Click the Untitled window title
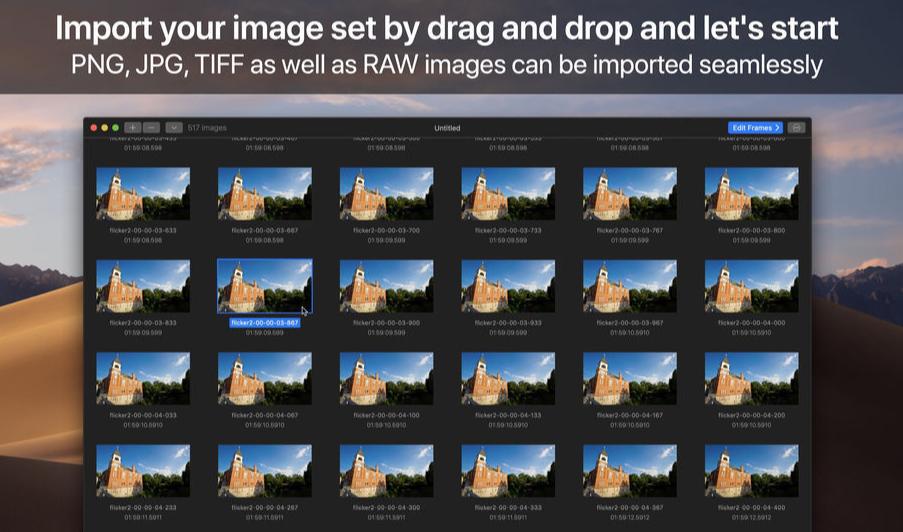The height and width of the screenshot is (532, 903). pyautogui.click(x=447, y=128)
